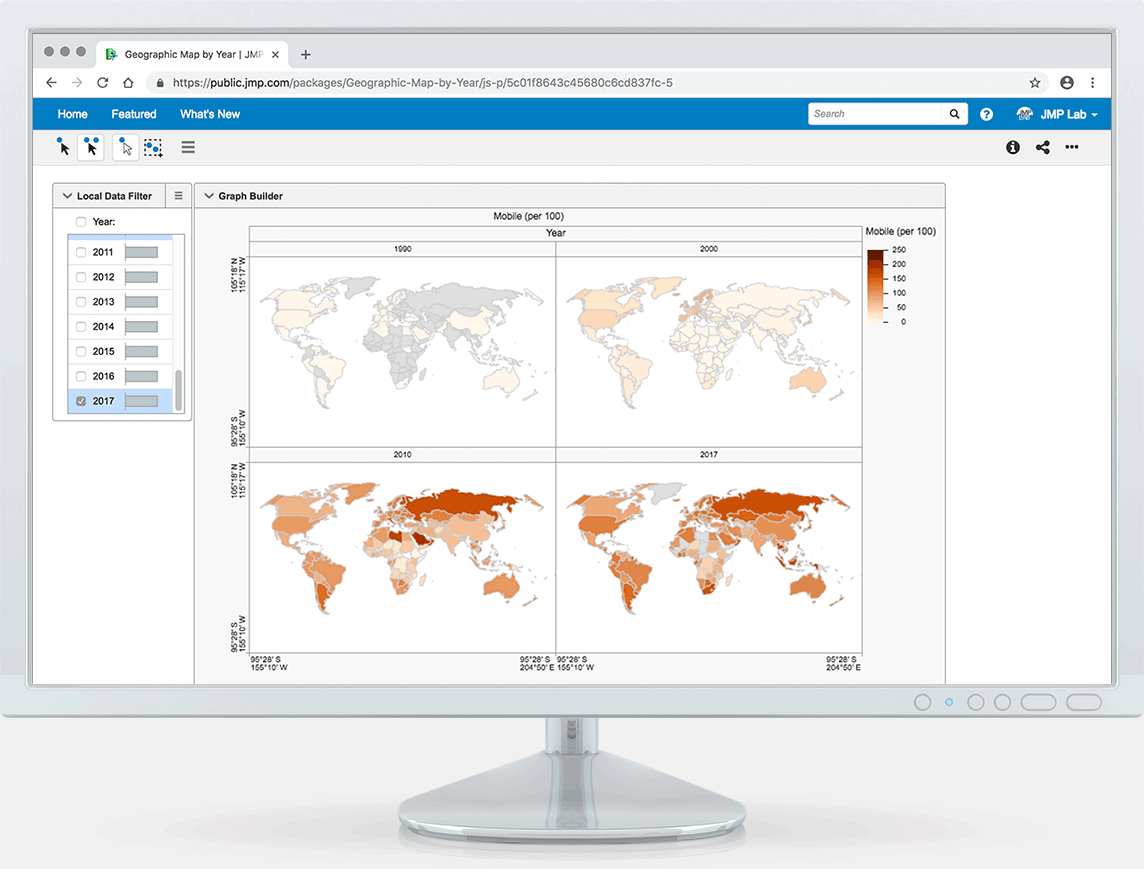Image resolution: width=1144 pixels, height=869 pixels.
Task: Go to the Featured menu item
Action: click(x=134, y=114)
